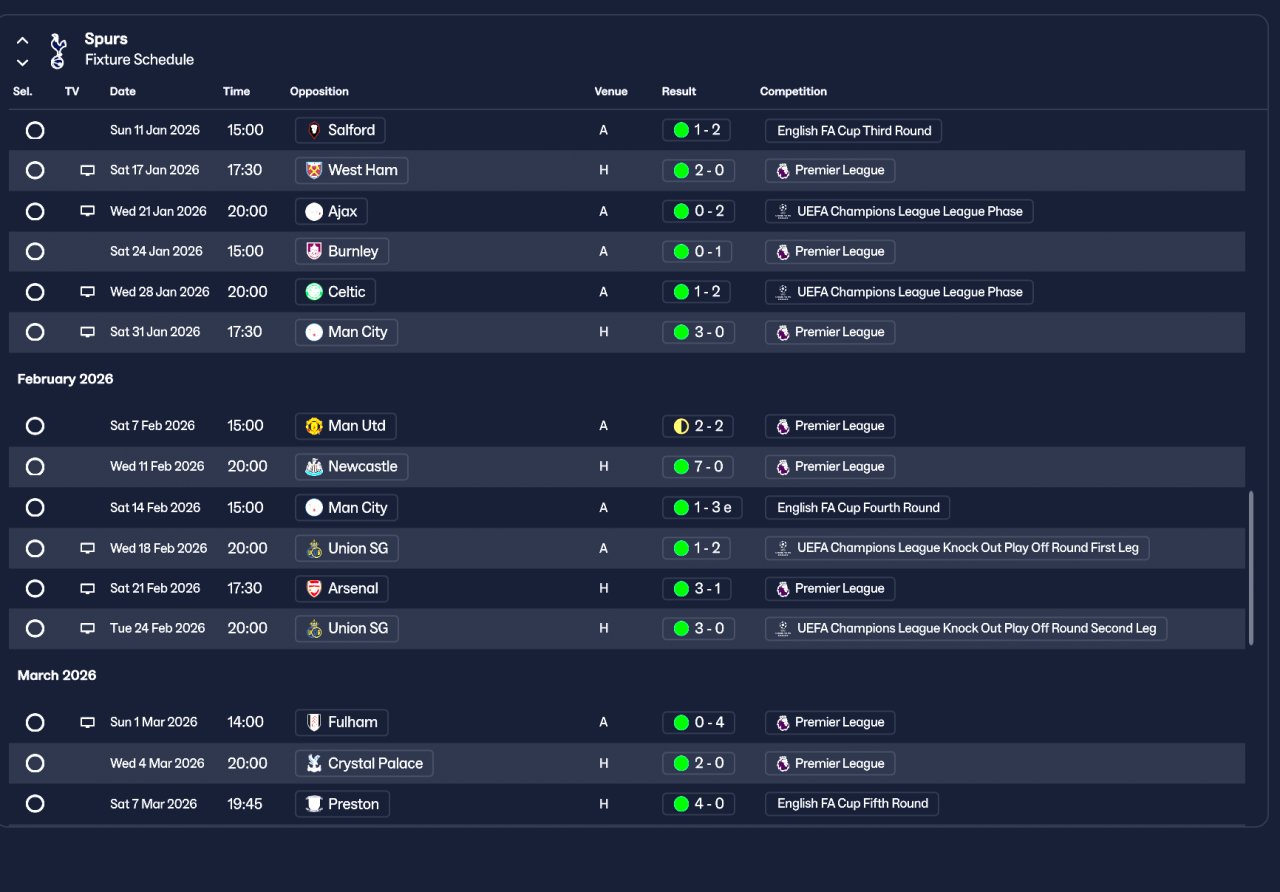Select the Preston club badge
Screen dimensions: 1280x892
pos(314,804)
